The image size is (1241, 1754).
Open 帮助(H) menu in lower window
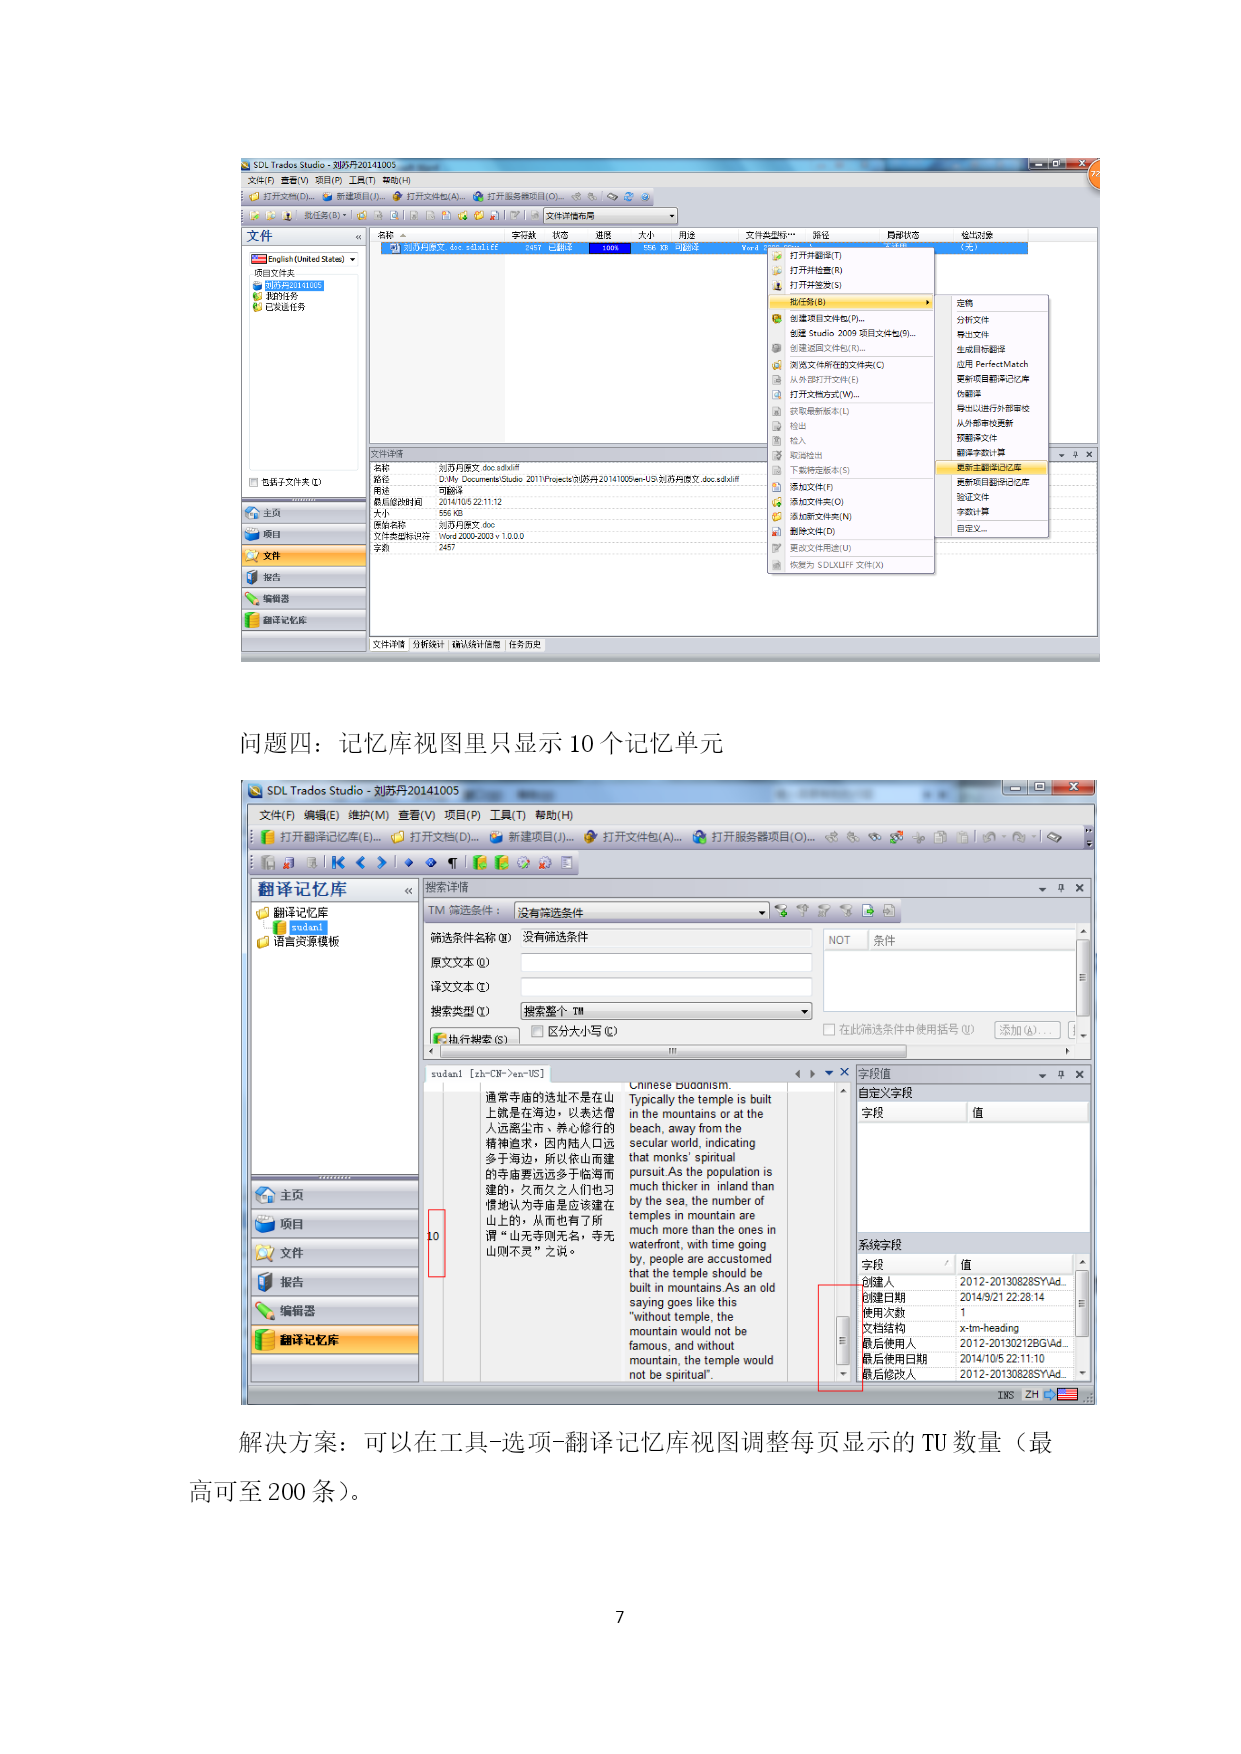coord(554,815)
